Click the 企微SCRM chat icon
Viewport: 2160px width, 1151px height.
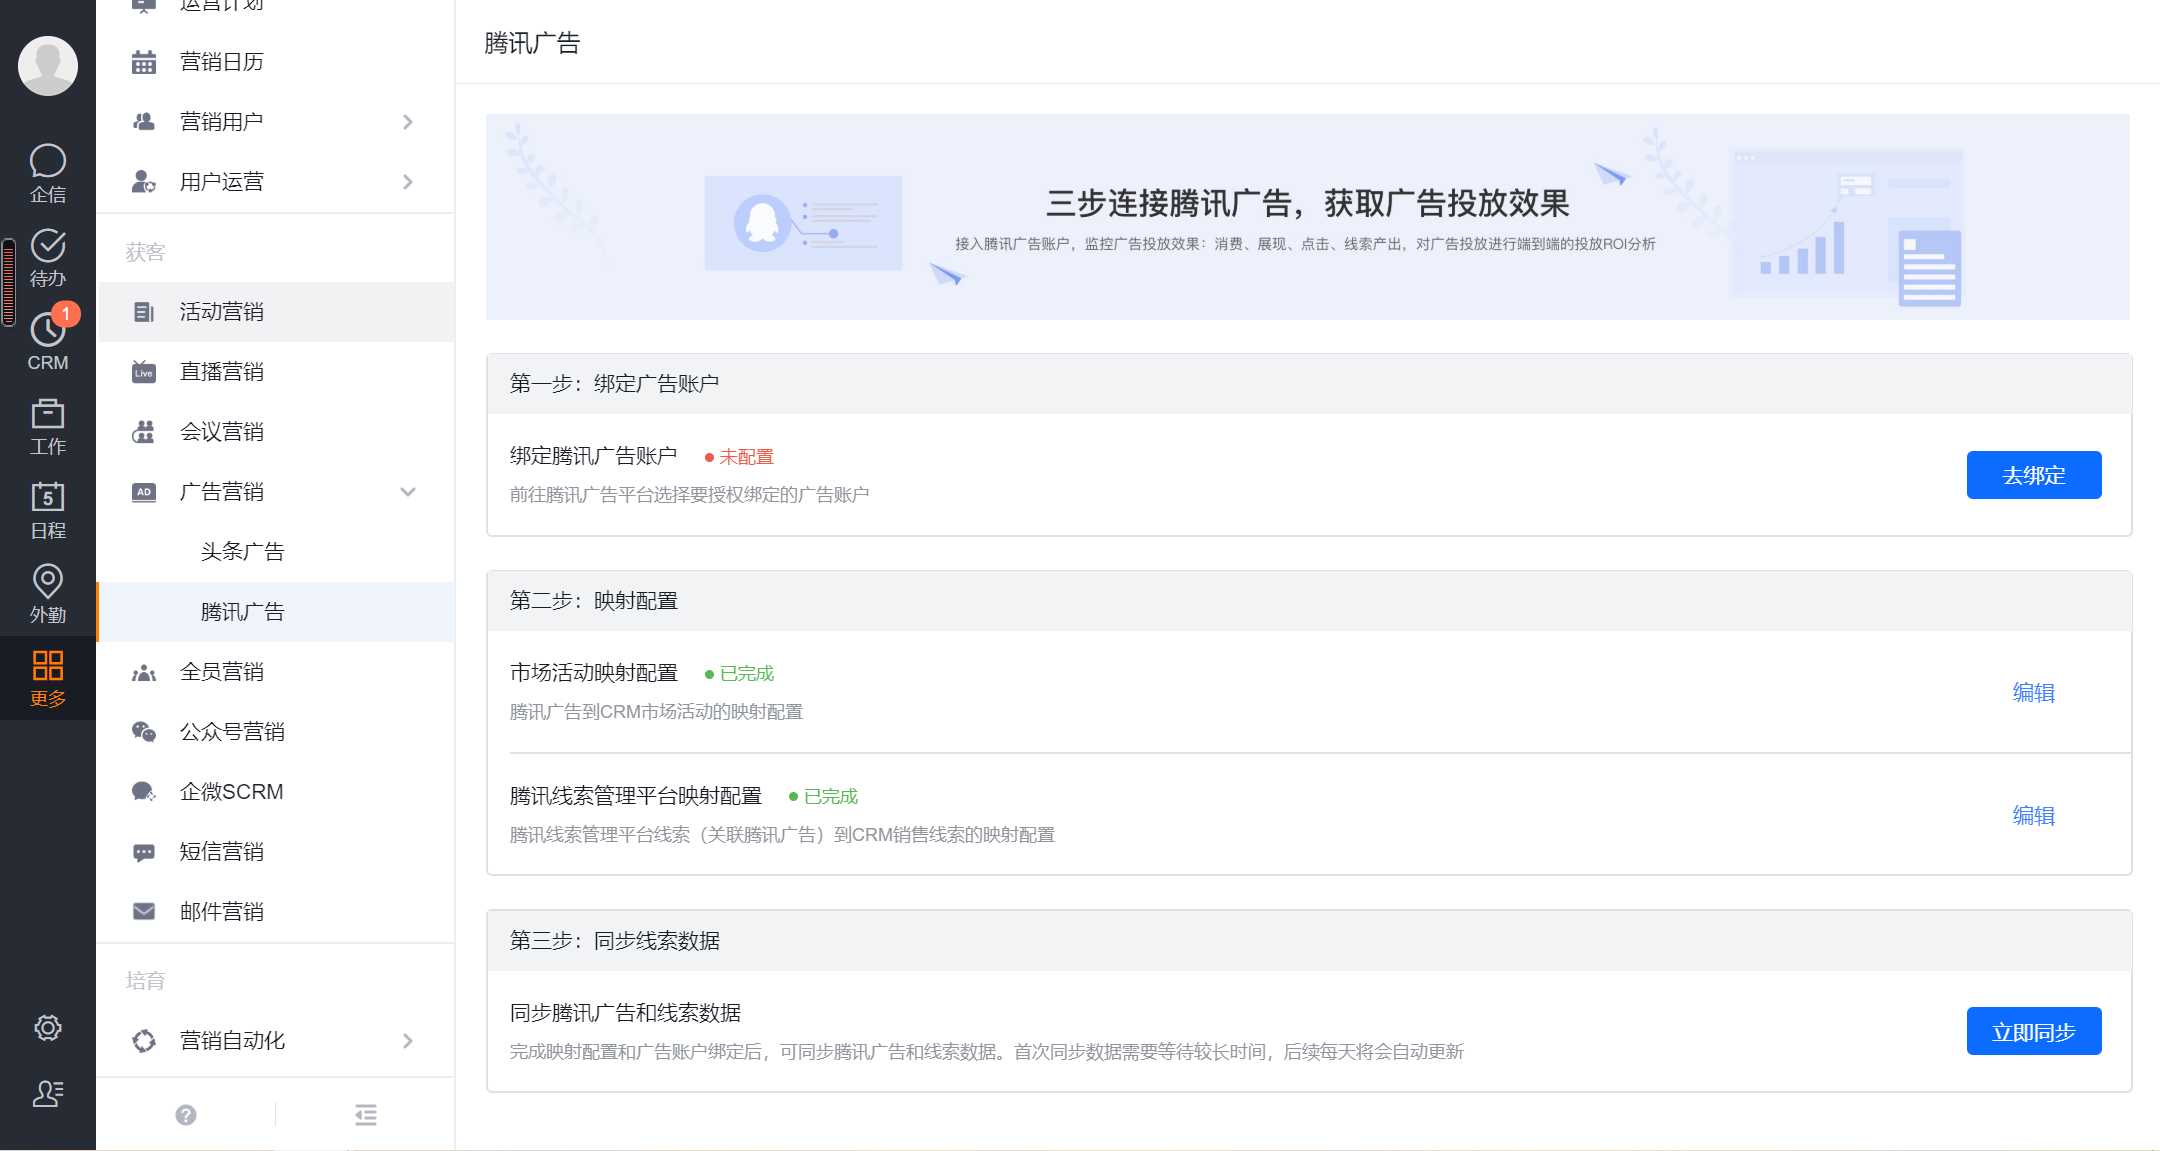pyautogui.click(x=144, y=792)
